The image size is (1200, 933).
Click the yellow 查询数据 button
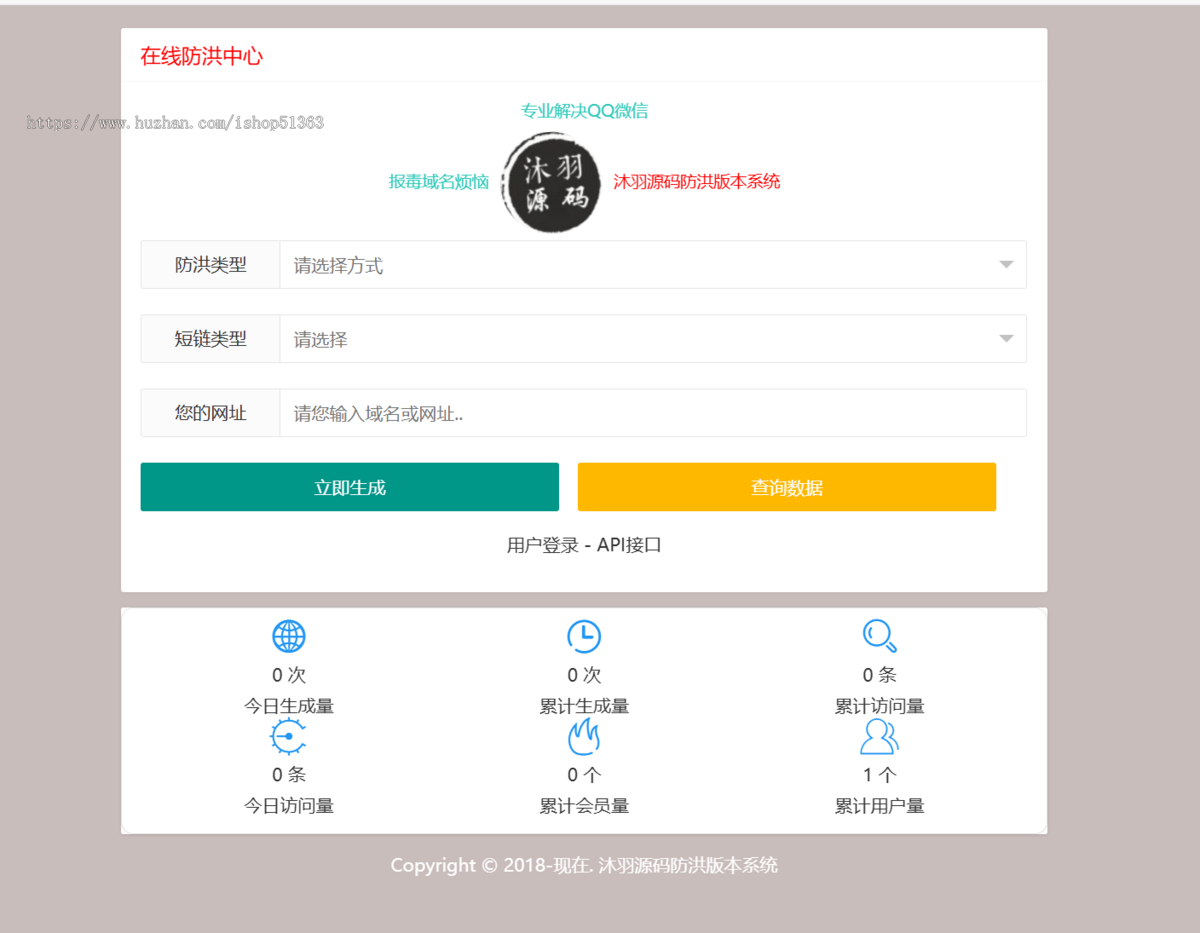(x=787, y=487)
